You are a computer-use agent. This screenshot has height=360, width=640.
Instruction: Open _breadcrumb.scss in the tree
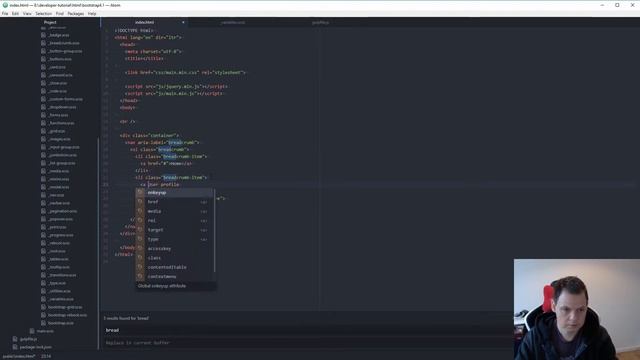(x=63, y=43)
